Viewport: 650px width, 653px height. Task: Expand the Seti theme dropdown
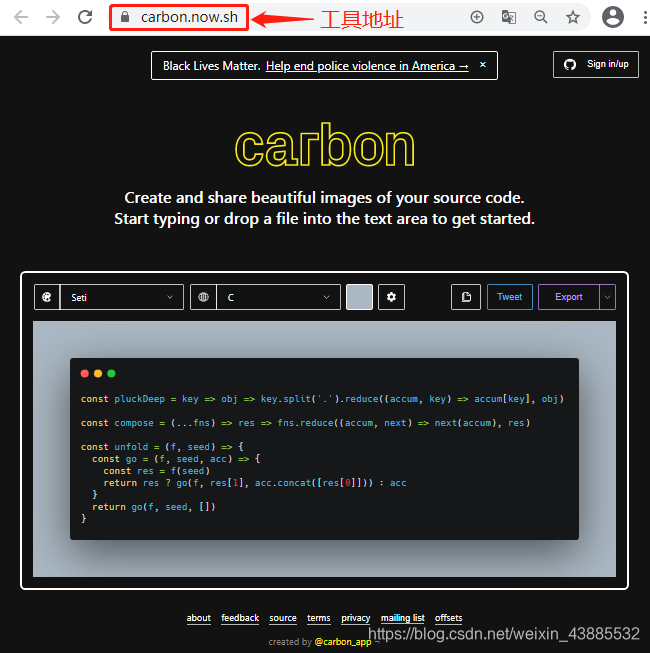click(x=122, y=297)
